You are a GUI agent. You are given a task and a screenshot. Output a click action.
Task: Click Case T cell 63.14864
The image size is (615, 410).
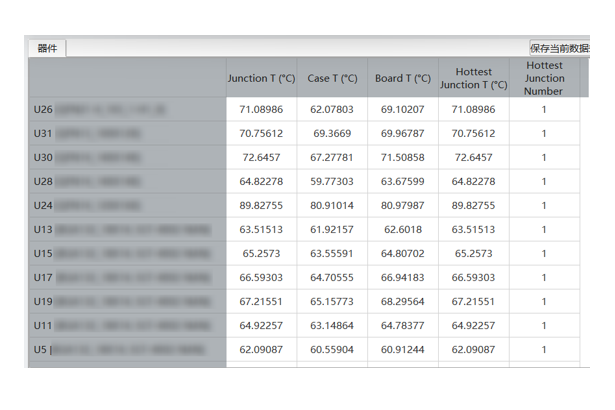[332, 325]
